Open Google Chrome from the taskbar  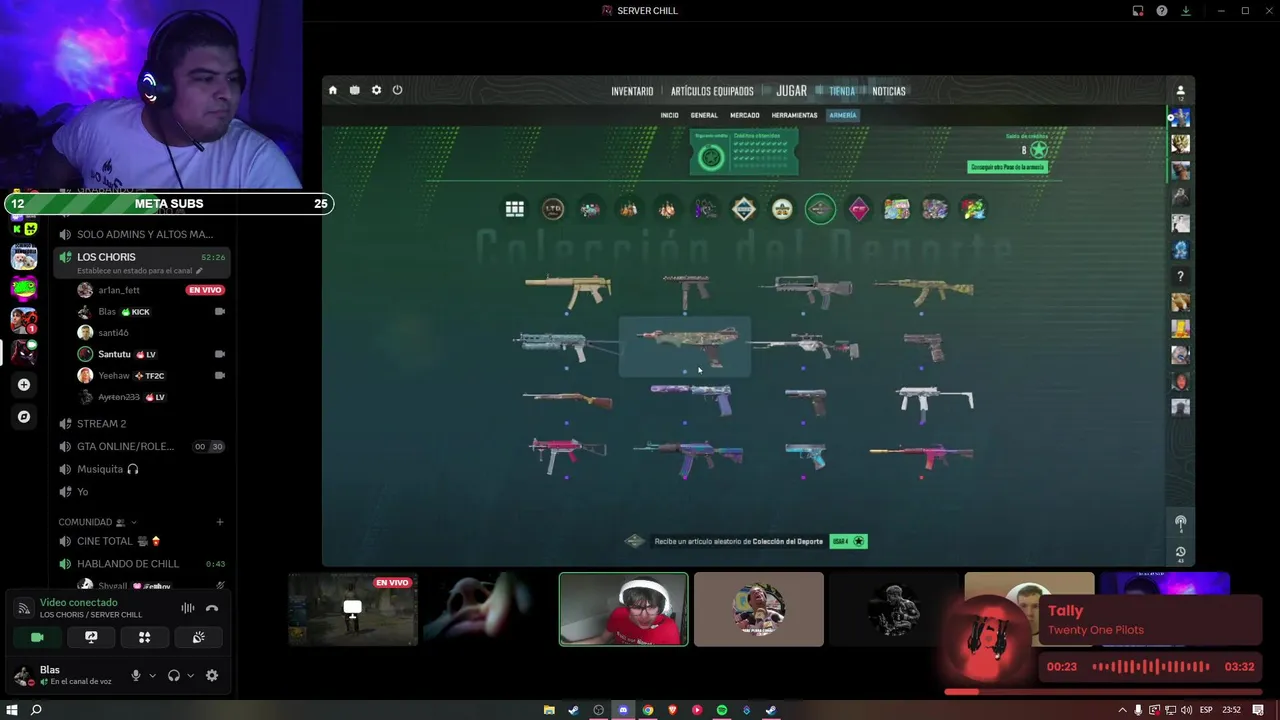coord(648,710)
